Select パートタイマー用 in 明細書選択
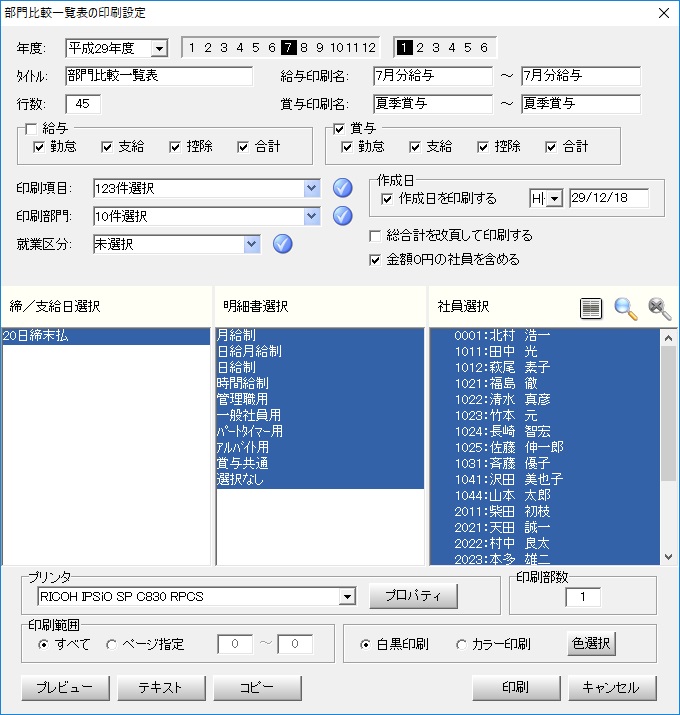680x715 pixels. (320, 431)
